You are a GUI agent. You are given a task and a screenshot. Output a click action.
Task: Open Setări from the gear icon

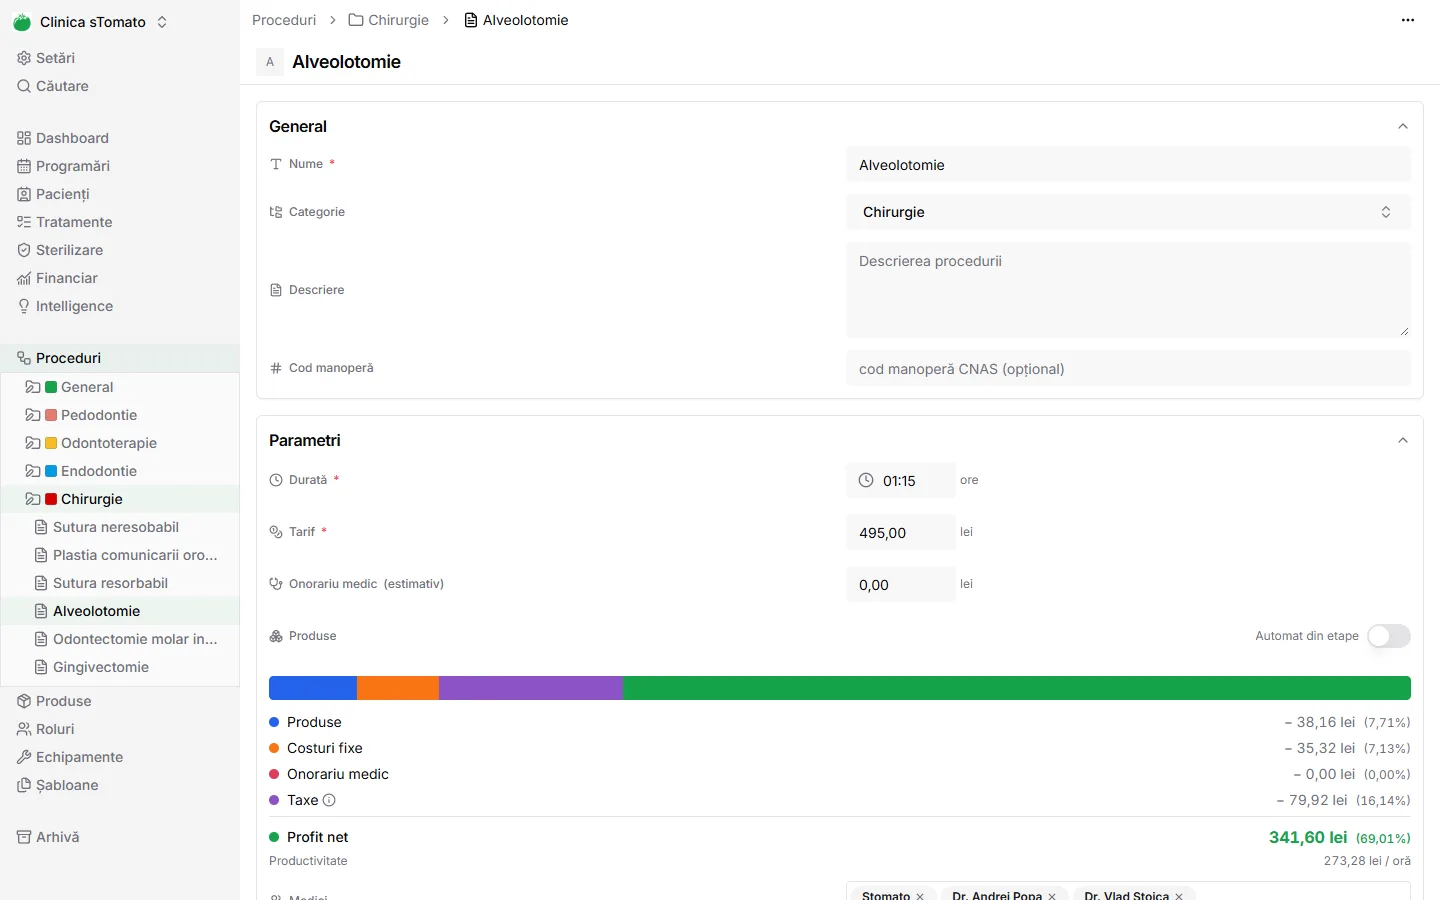pyautogui.click(x=24, y=58)
